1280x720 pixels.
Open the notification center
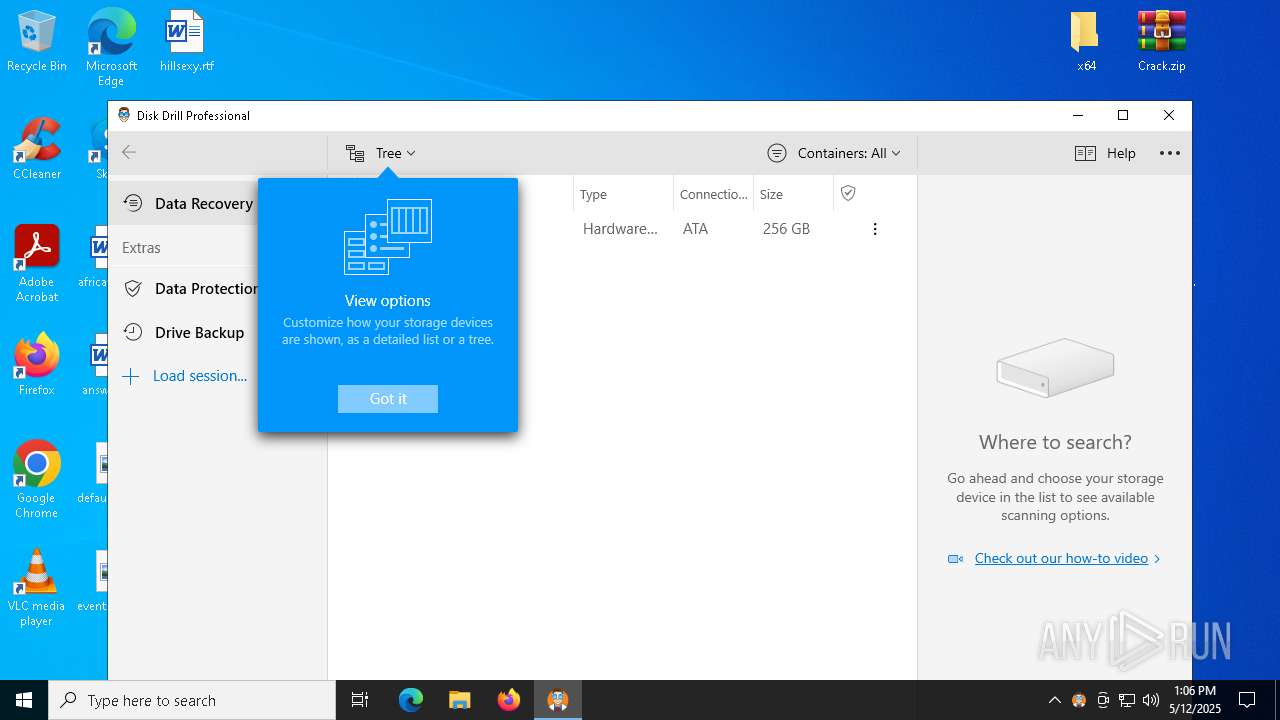(1247, 700)
